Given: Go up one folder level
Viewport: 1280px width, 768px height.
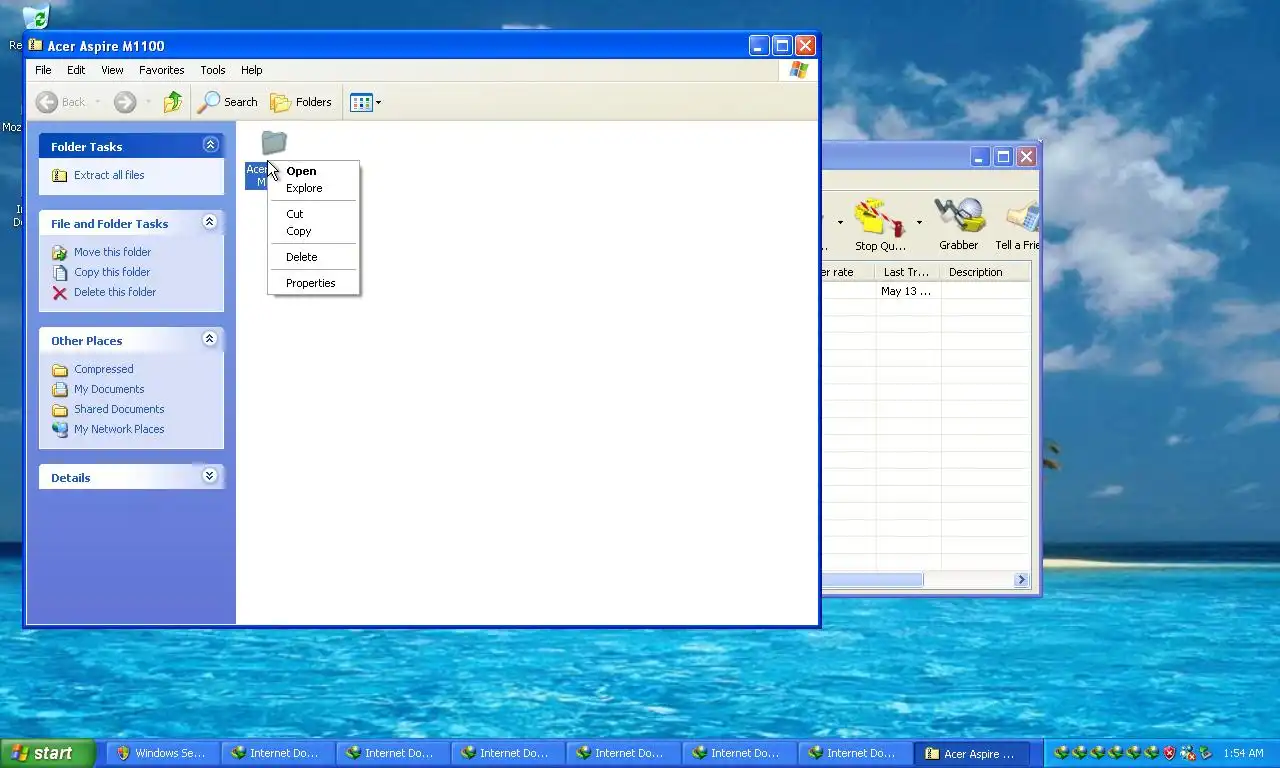Looking at the screenshot, I should tap(173, 102).
